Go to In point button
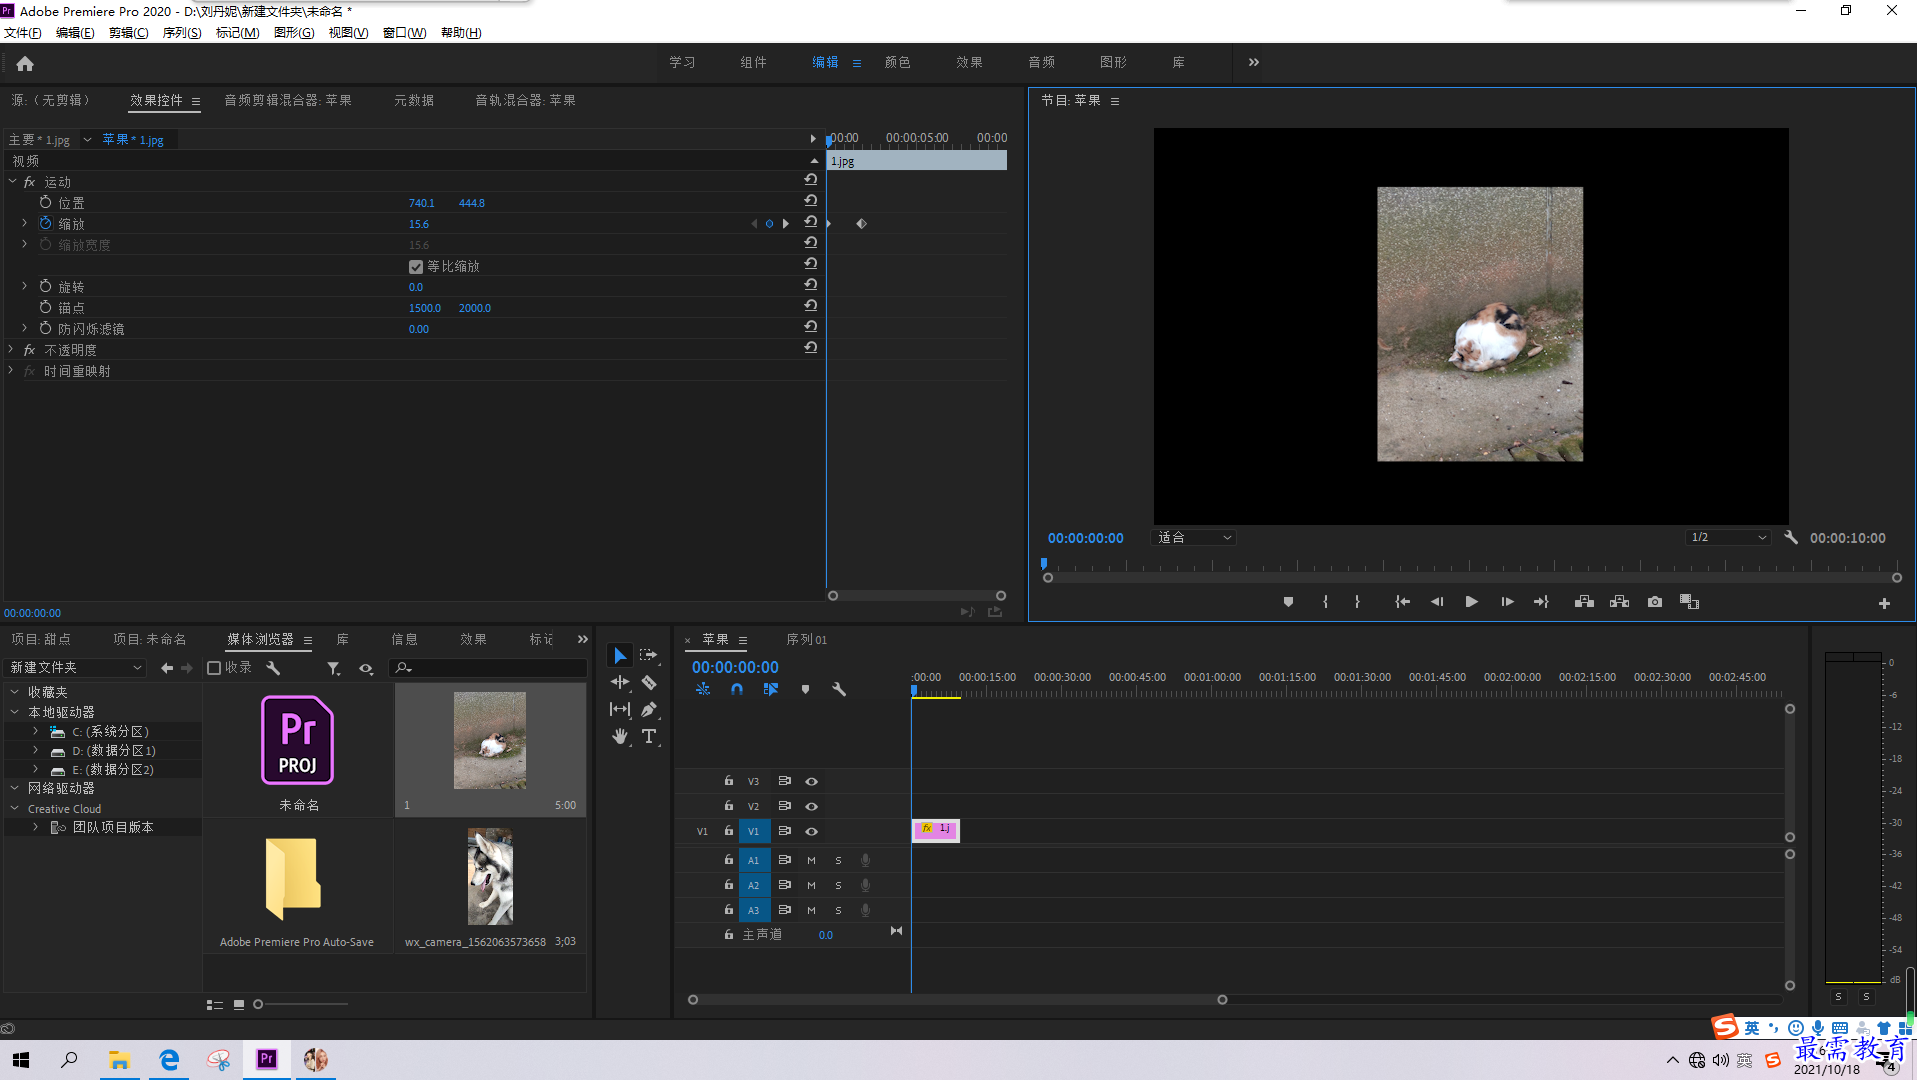The height and width of the screenshot is (1080, 1917). pos(1402,602)
